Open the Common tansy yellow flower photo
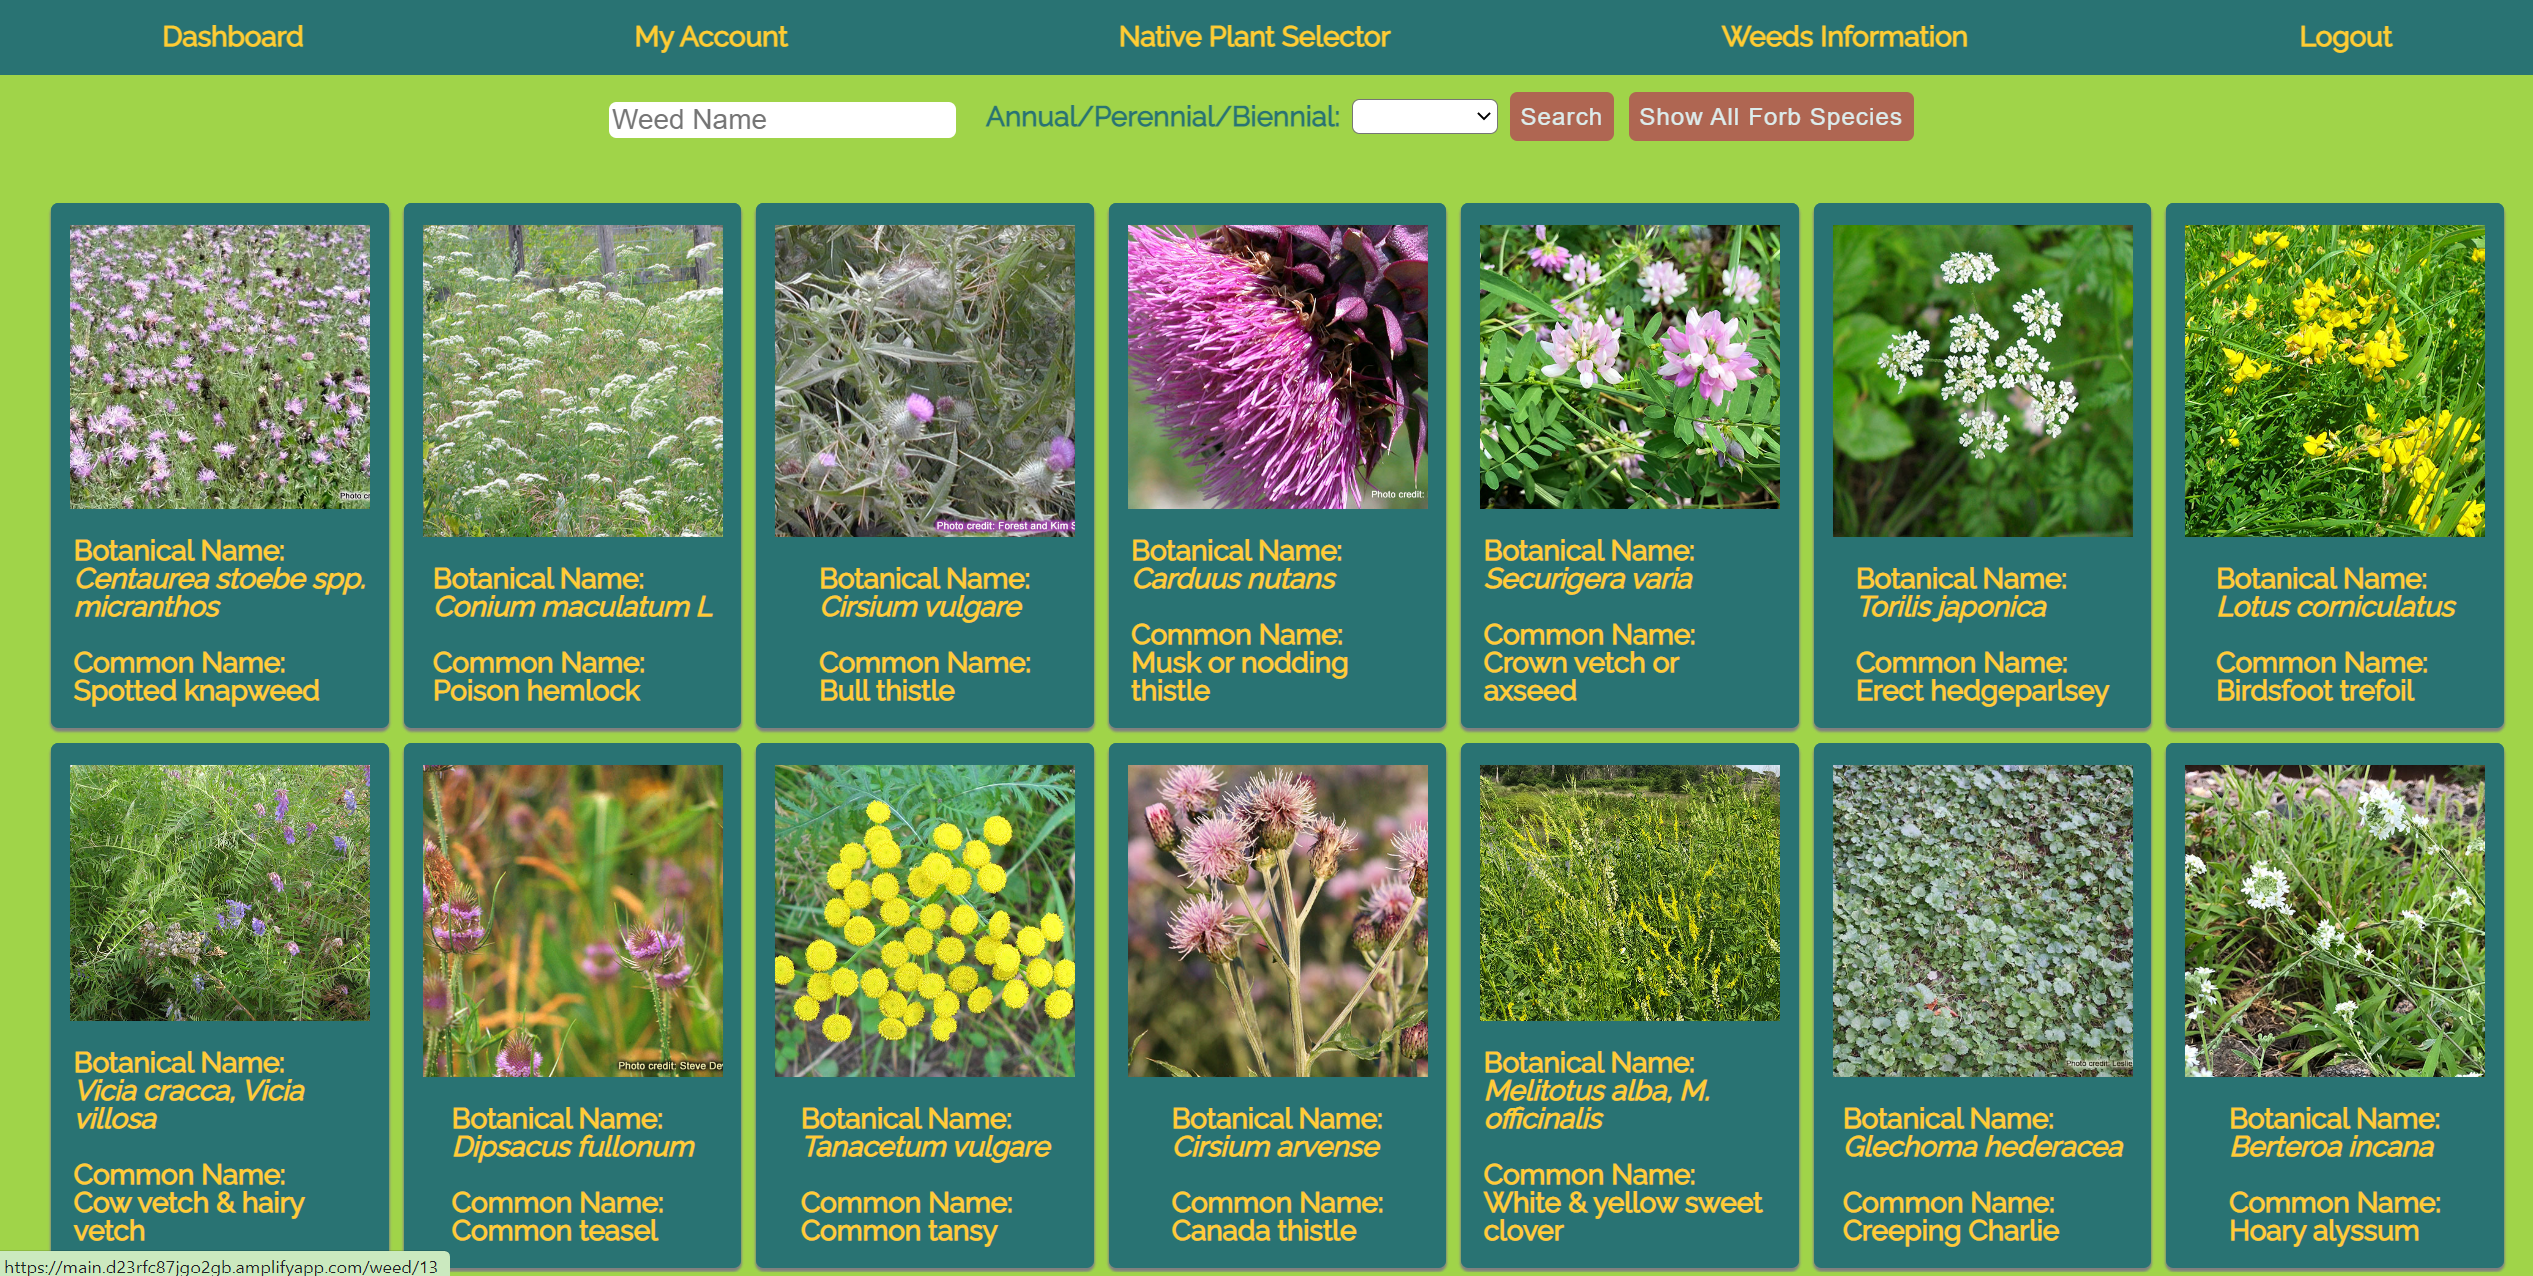 925,921
